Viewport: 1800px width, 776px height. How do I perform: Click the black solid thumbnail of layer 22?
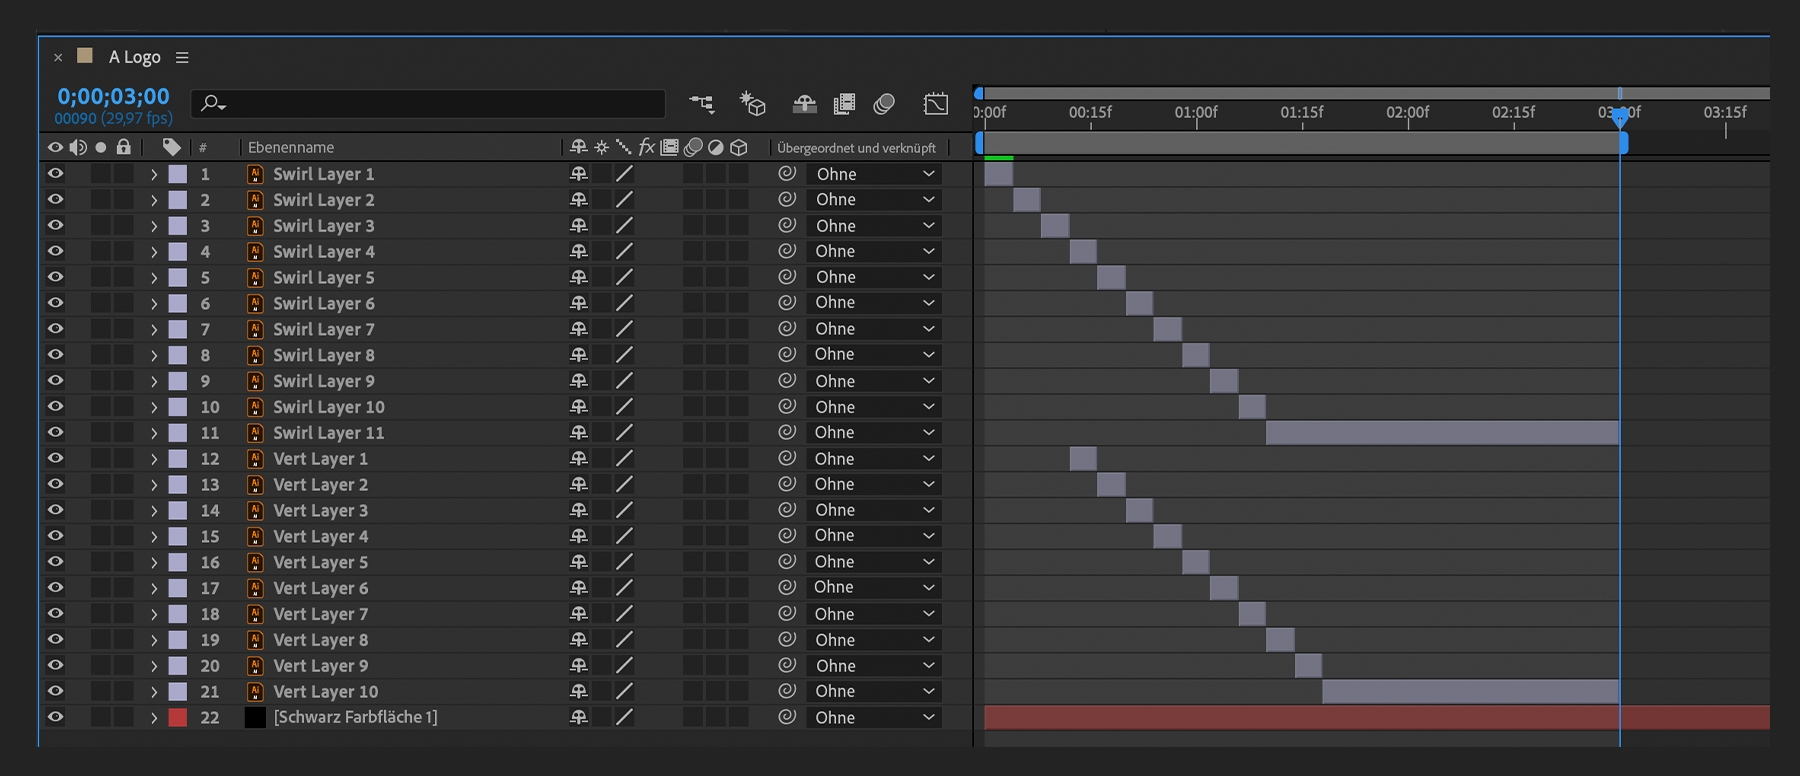coord(255,717)
